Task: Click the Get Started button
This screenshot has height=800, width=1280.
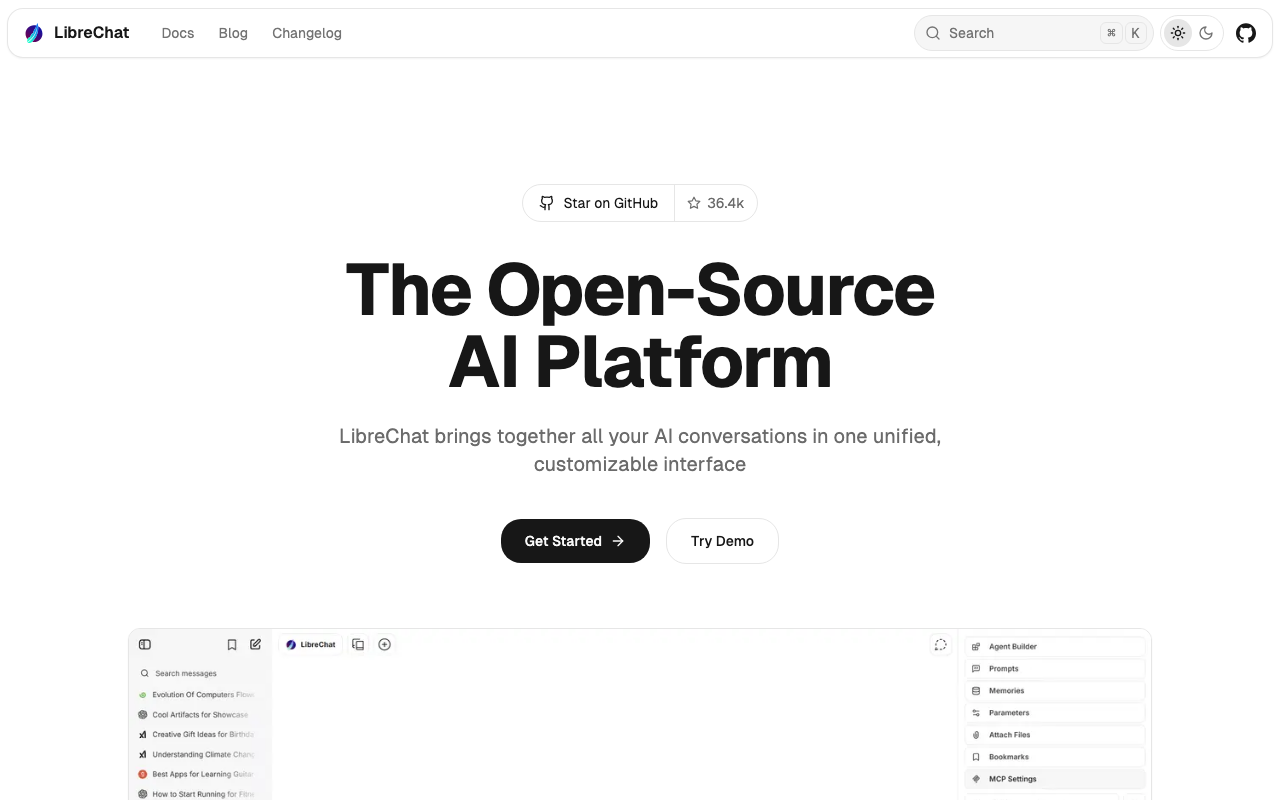Action: (x=575, y=541)
